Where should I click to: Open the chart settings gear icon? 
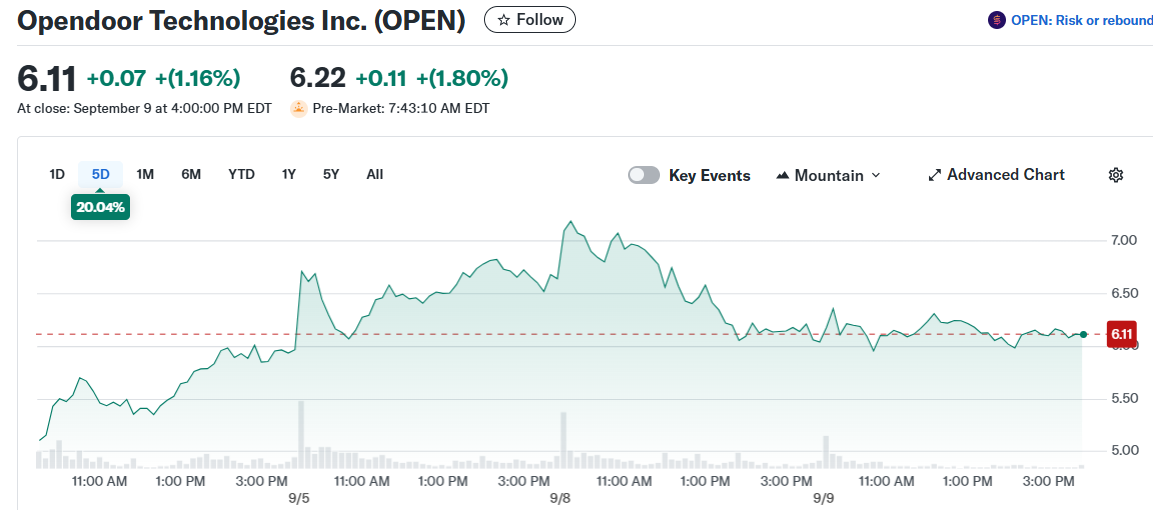(x=1115, y=175)
